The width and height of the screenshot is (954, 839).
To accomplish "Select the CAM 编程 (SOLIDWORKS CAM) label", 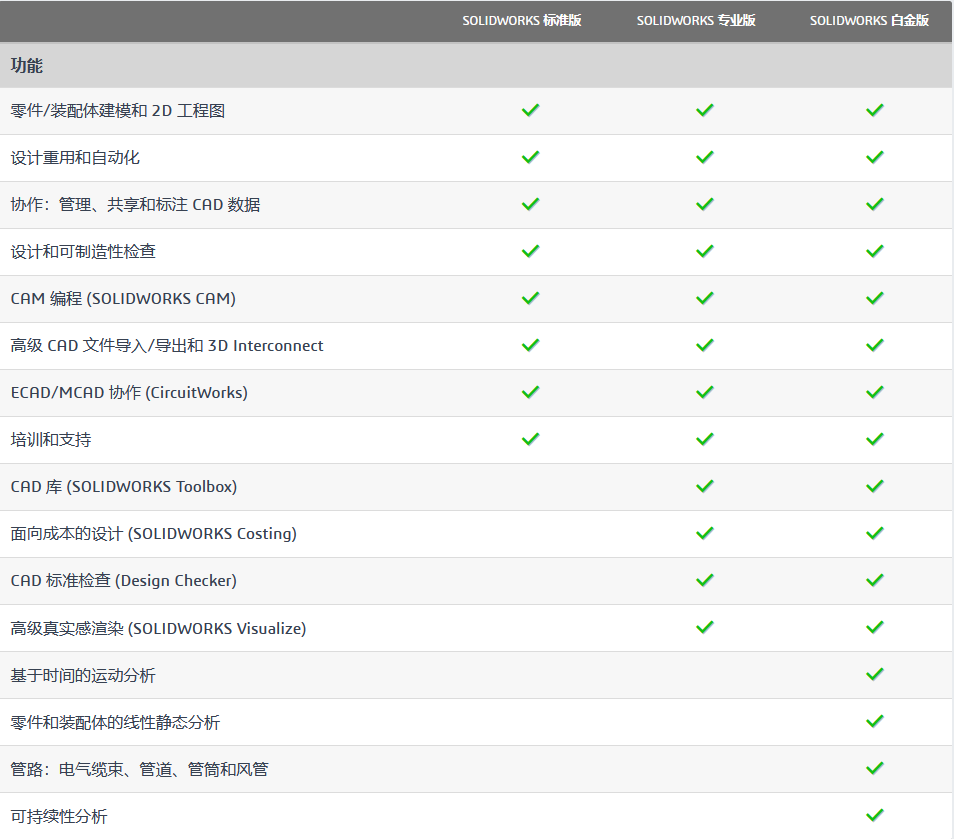I will (x=123, y=299).
